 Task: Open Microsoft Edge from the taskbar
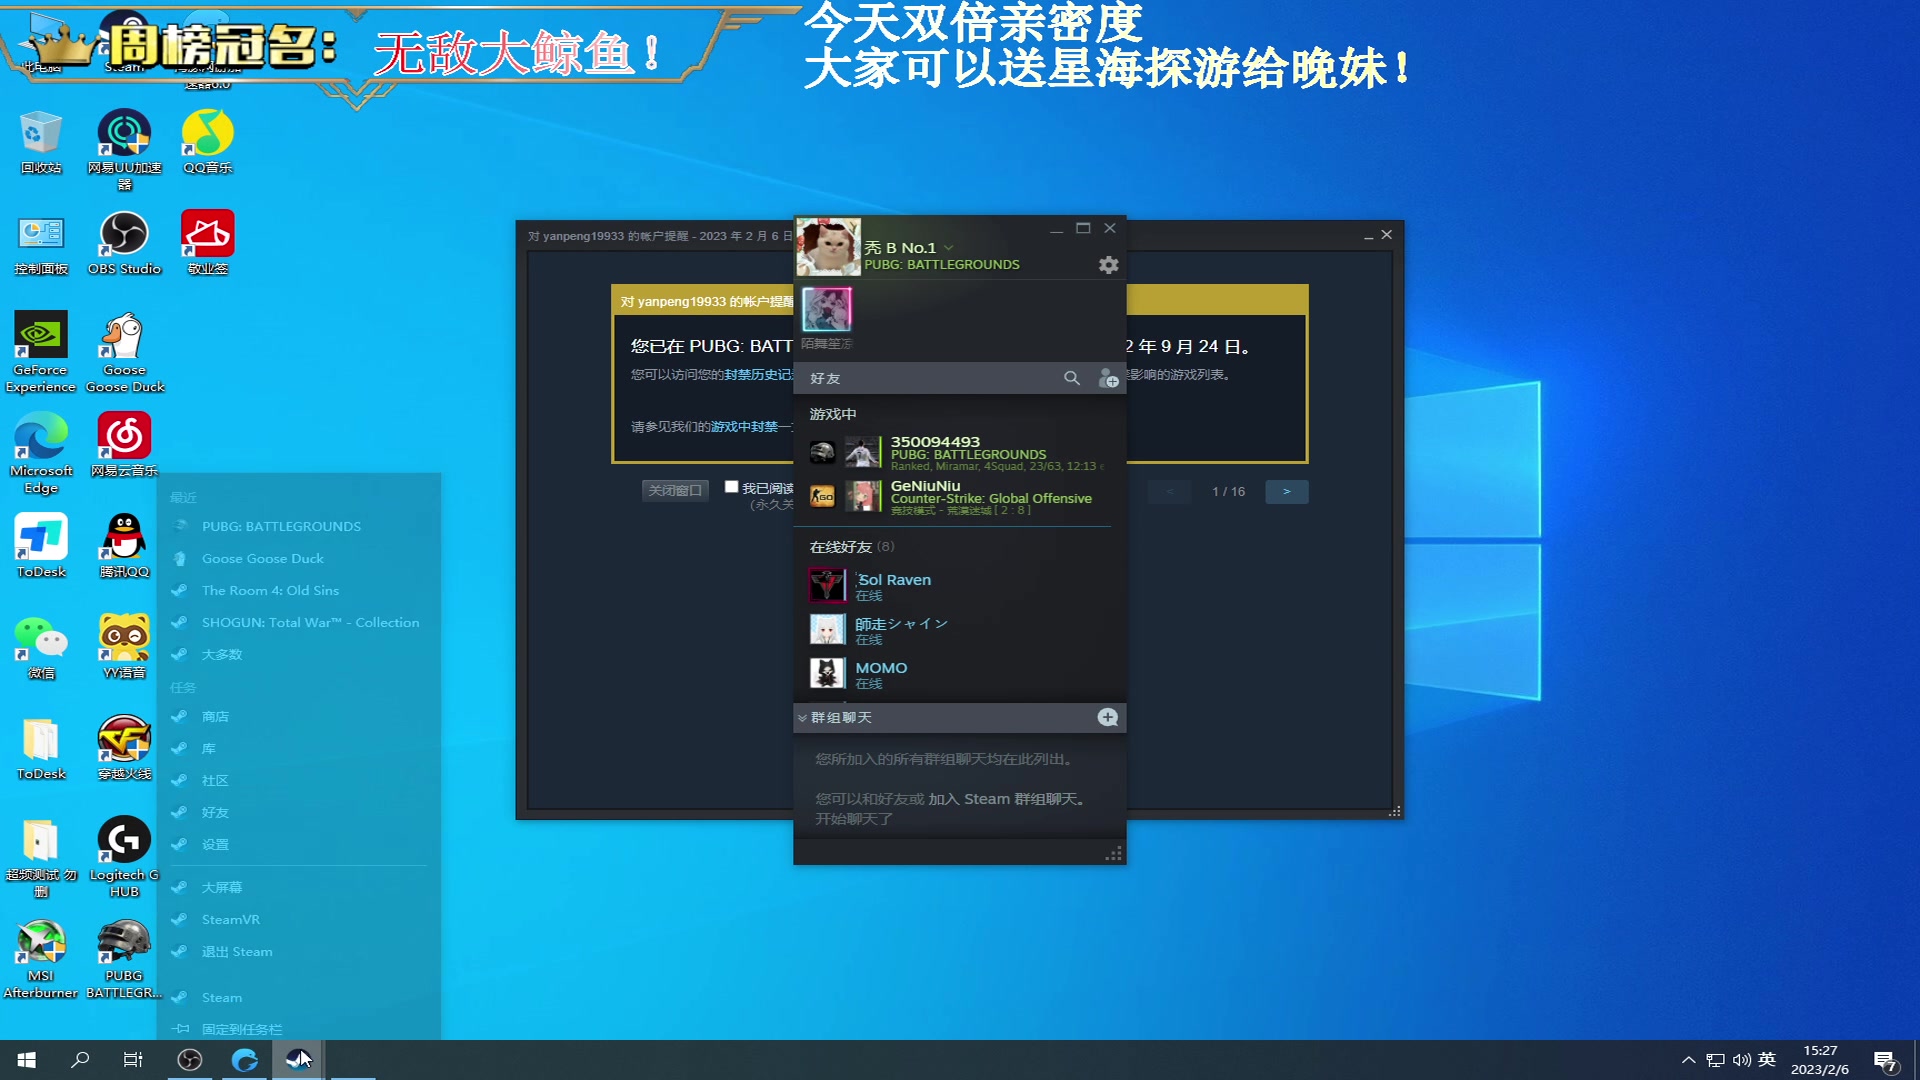[x=244, y=1059]
